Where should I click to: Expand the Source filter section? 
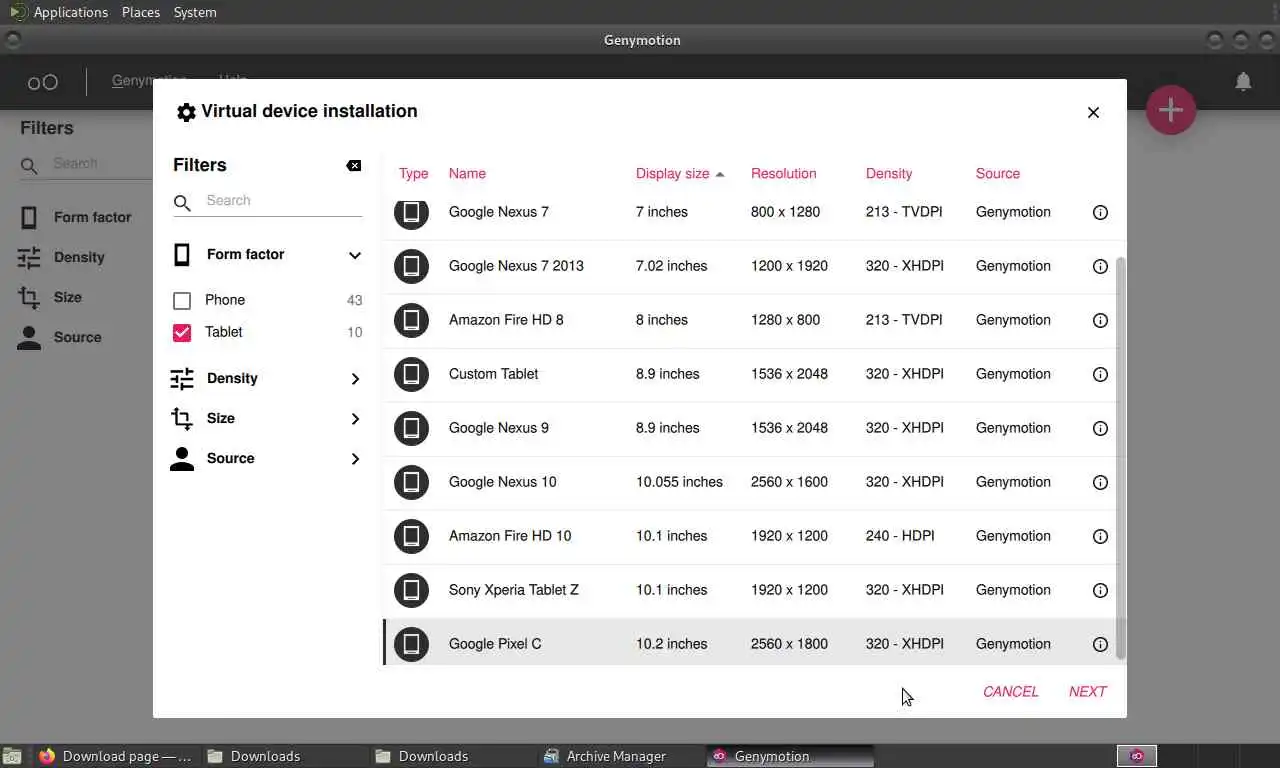coord(355,459)
